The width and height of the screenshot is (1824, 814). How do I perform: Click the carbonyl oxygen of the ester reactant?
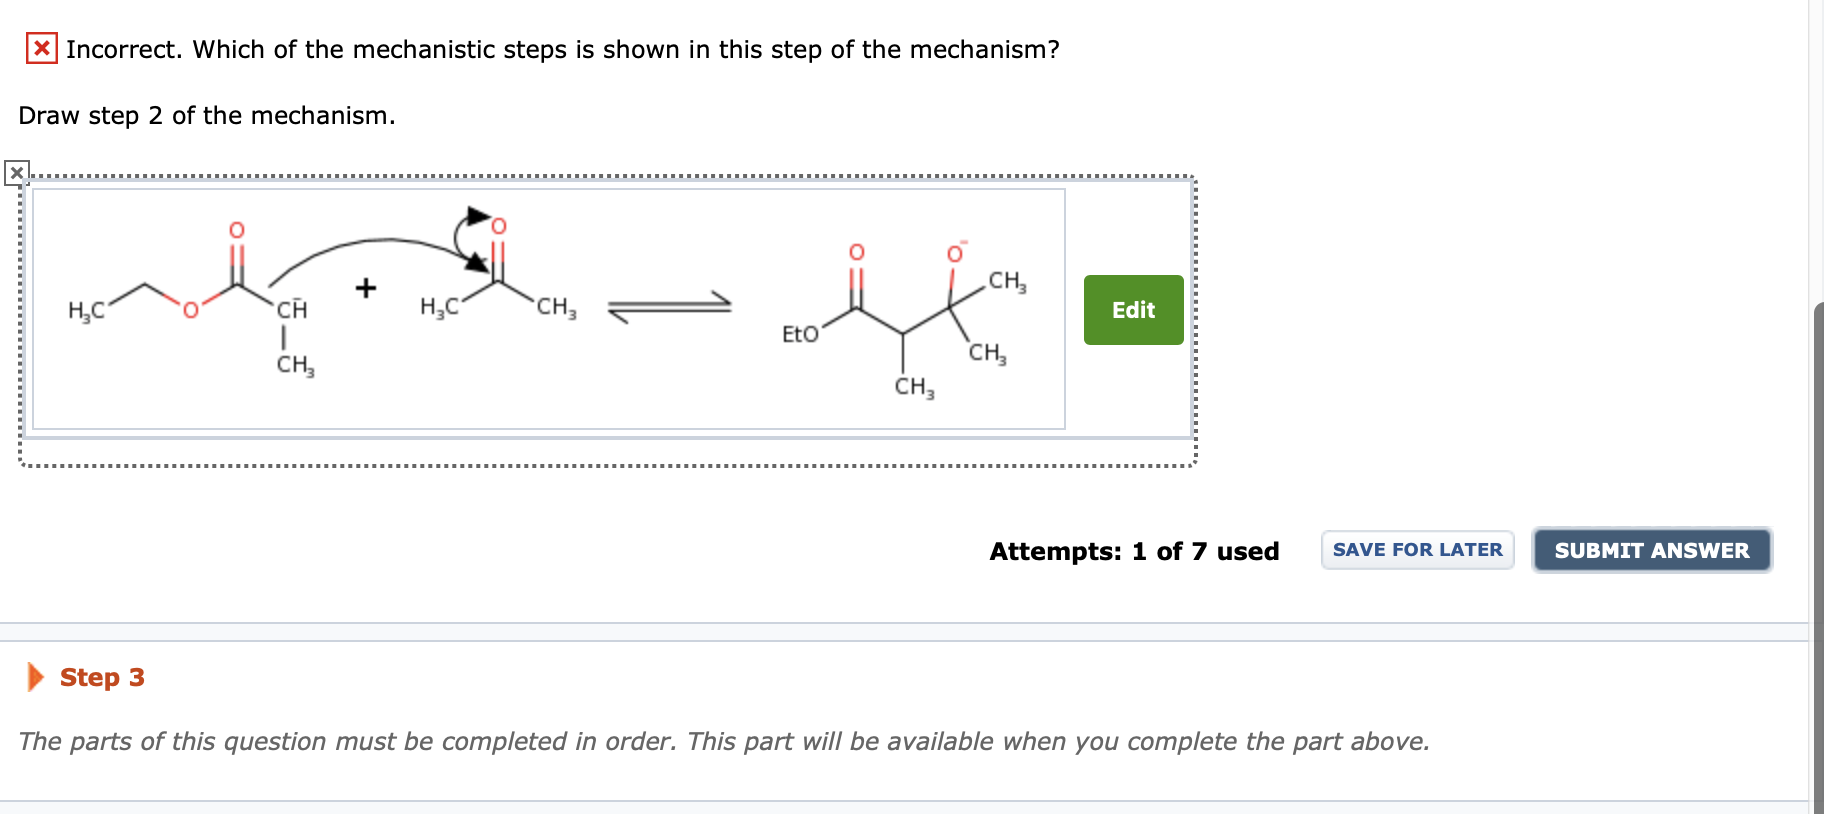pos(236,228)
